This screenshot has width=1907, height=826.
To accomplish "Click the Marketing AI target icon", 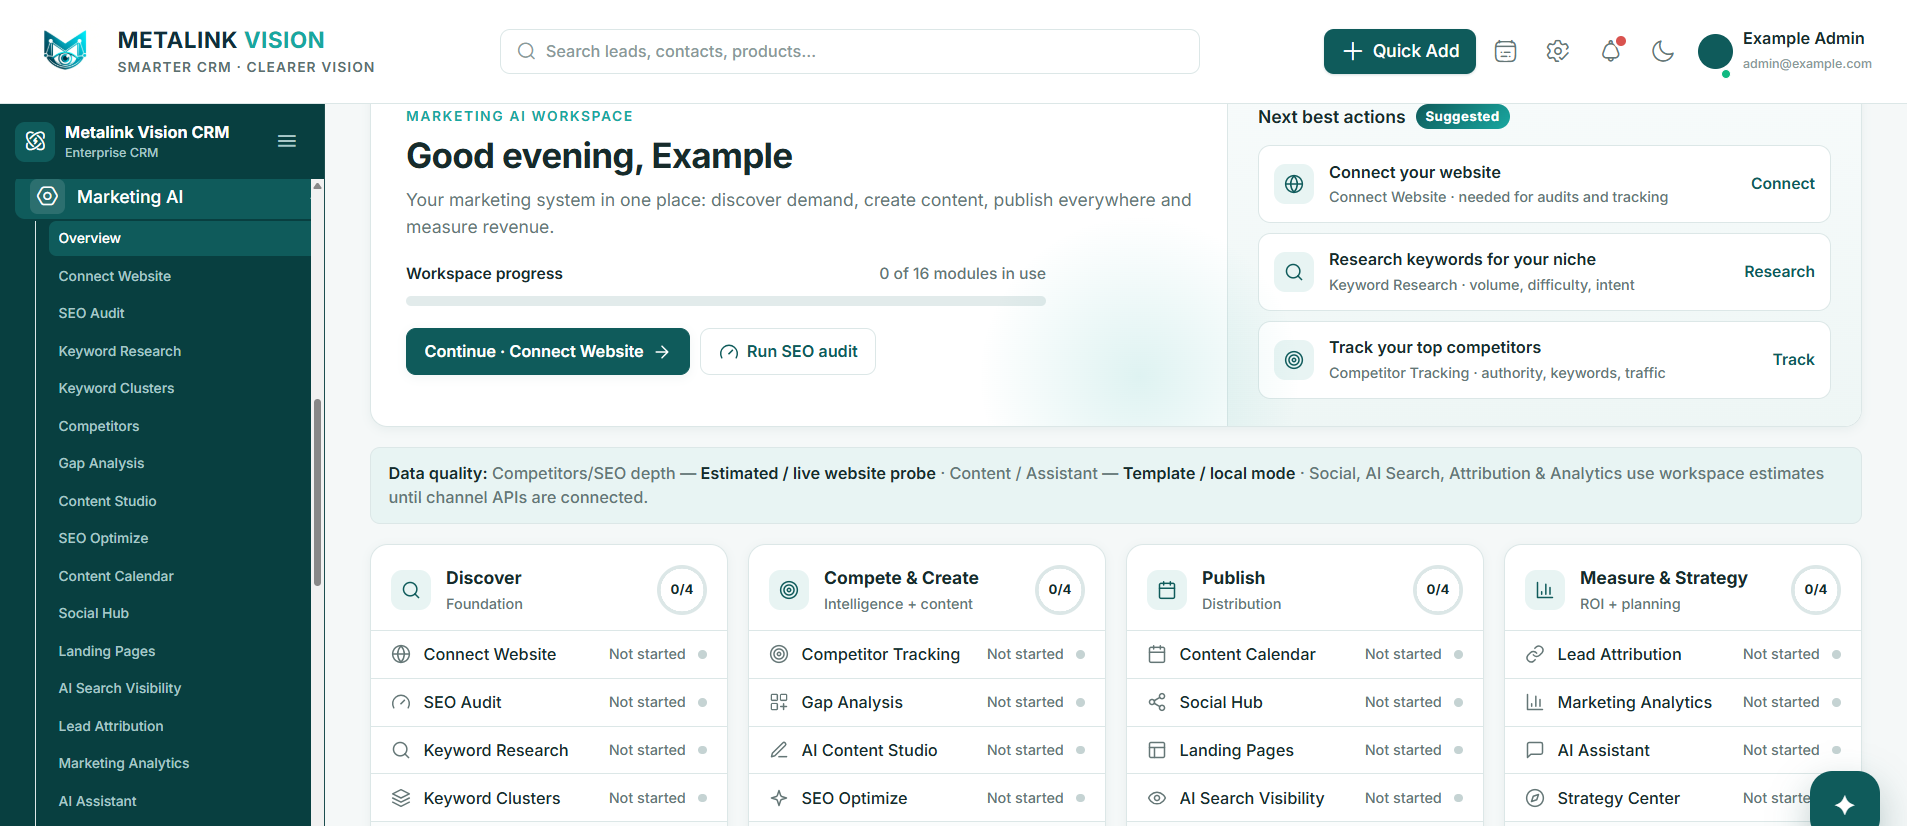I will coord(47,196).
